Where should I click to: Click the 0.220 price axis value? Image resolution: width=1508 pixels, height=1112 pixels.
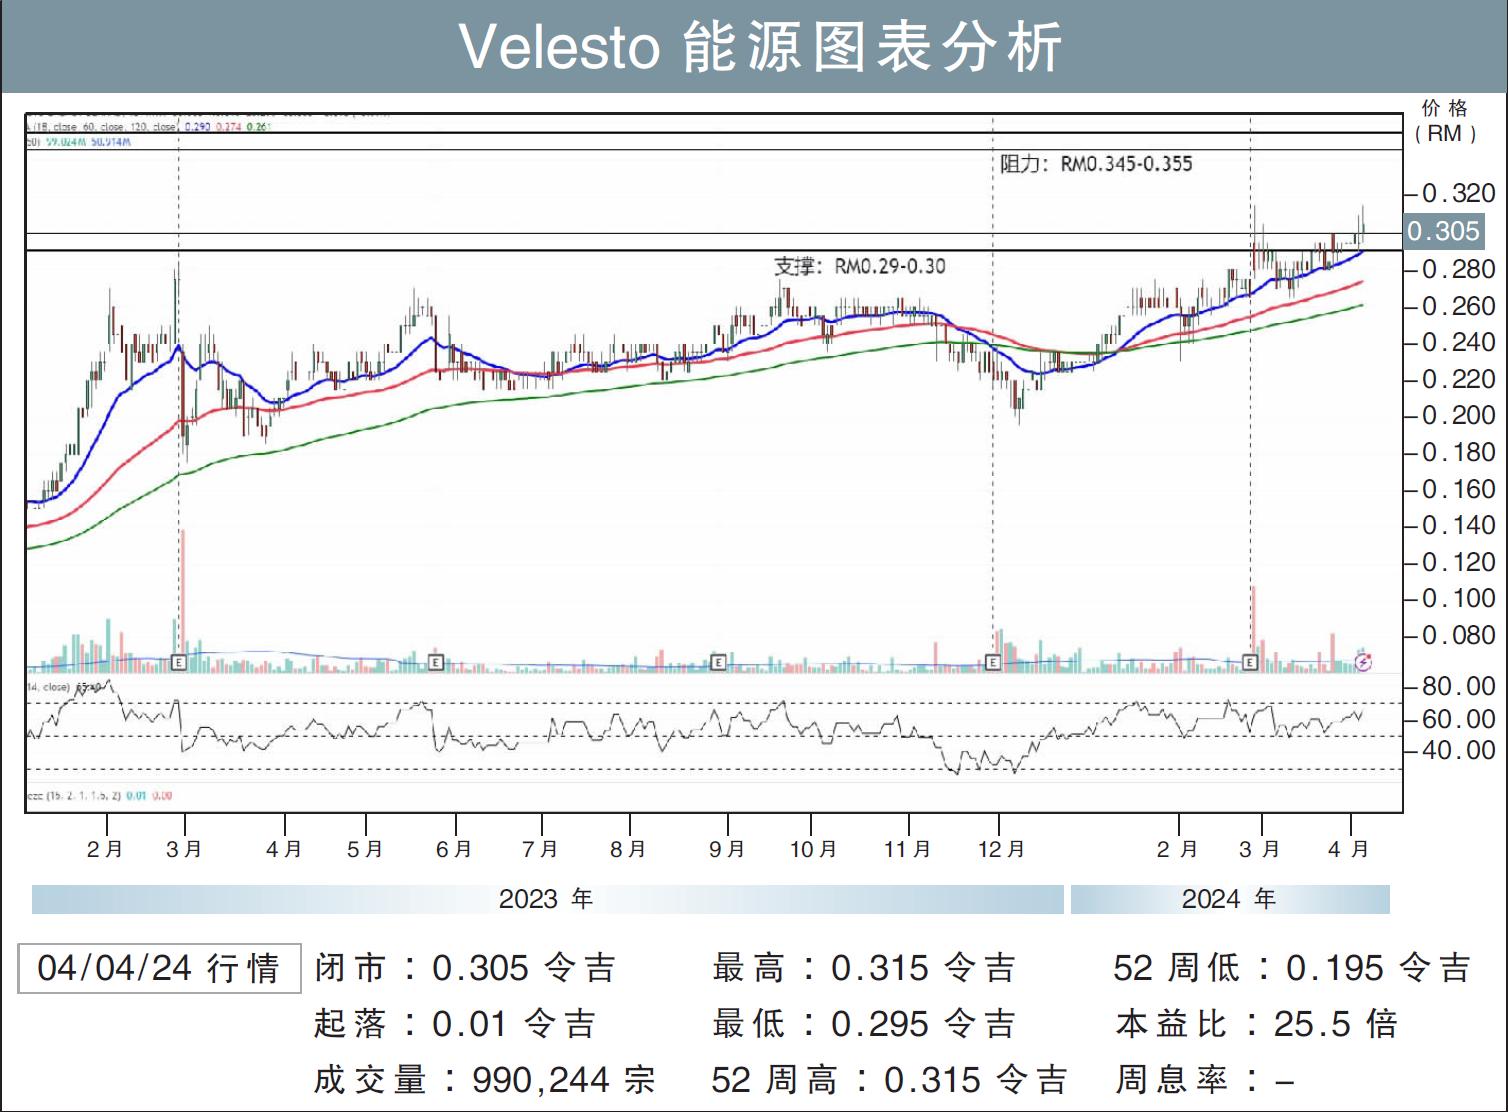(x=1459, y=379)
